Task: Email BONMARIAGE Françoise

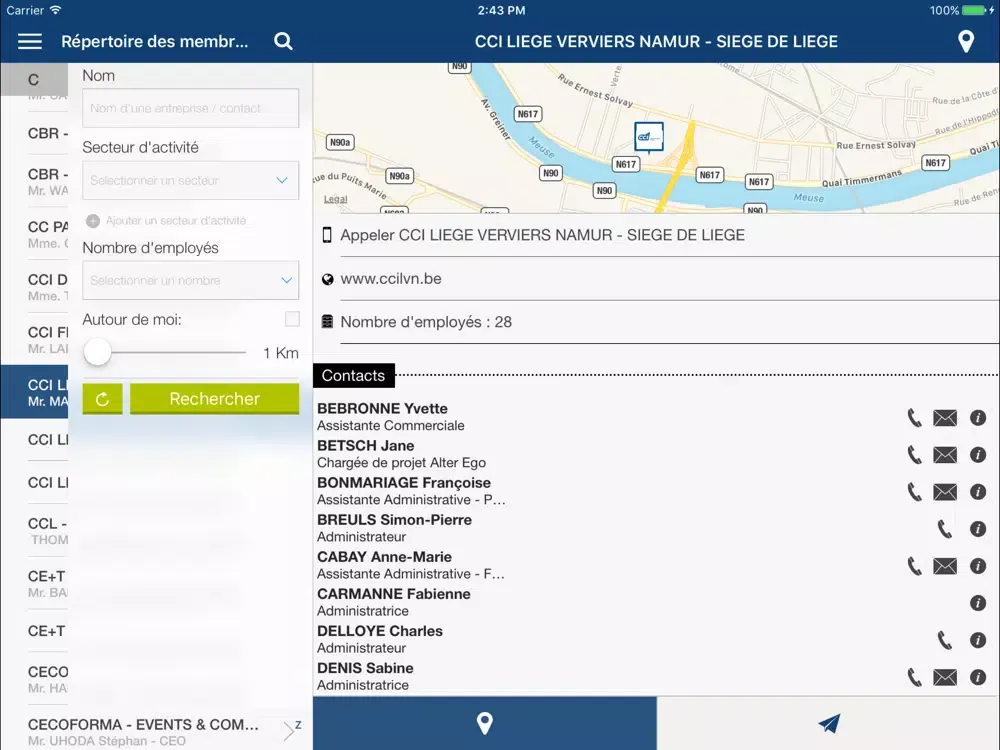Action: 945,492
